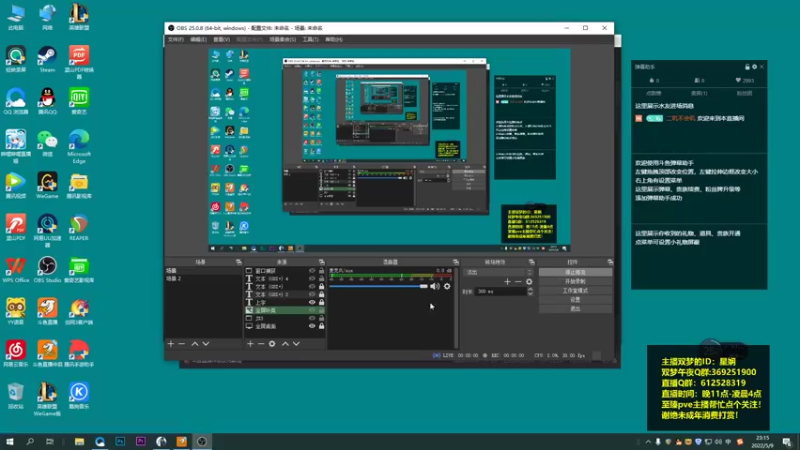
Task: Remove the selected scene with minus icon
Action: click(182, 344)
